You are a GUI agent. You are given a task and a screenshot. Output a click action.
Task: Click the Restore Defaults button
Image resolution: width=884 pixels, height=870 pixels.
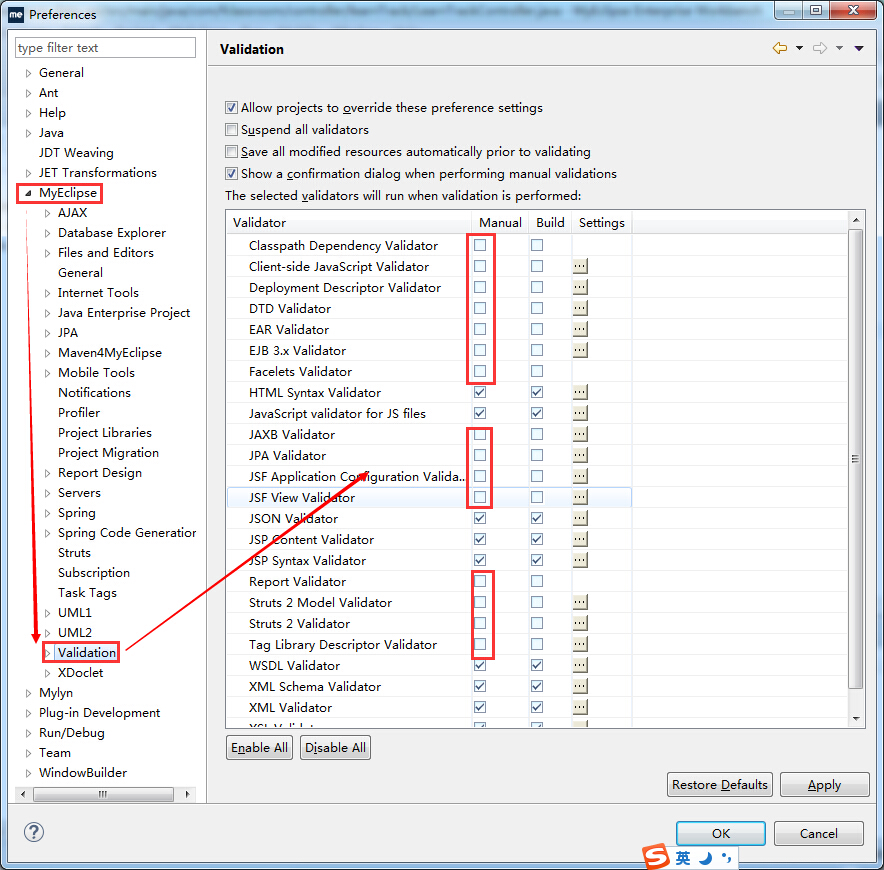[x=719, y=785]
